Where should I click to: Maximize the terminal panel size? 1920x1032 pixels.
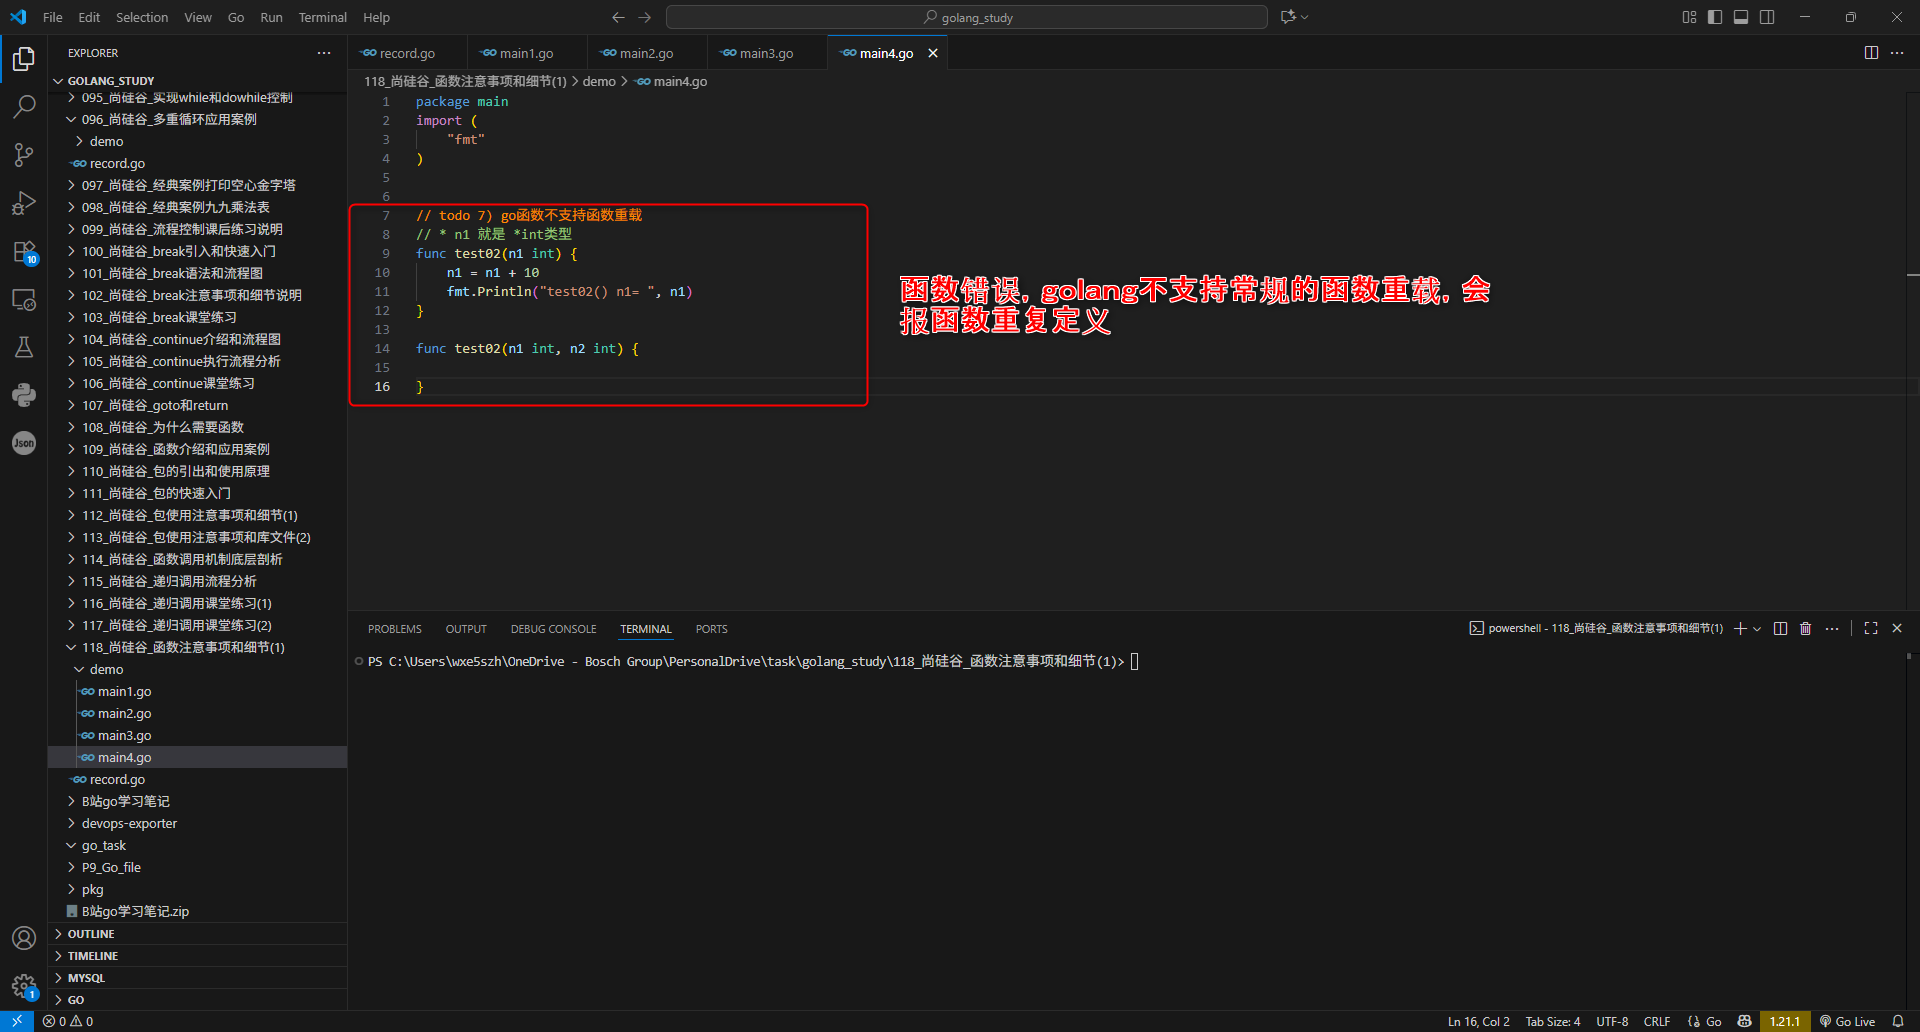[1871, 628]
